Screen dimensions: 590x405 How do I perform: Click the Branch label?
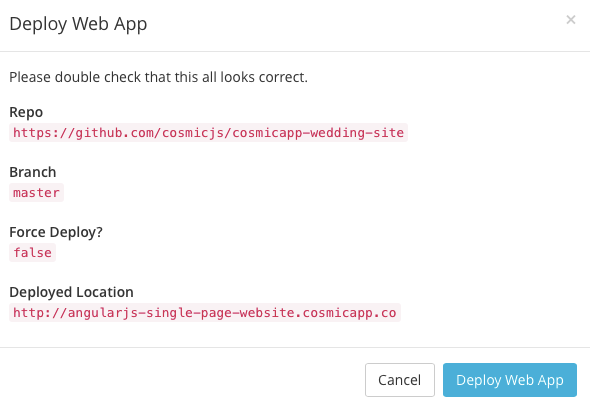(33, 172)
